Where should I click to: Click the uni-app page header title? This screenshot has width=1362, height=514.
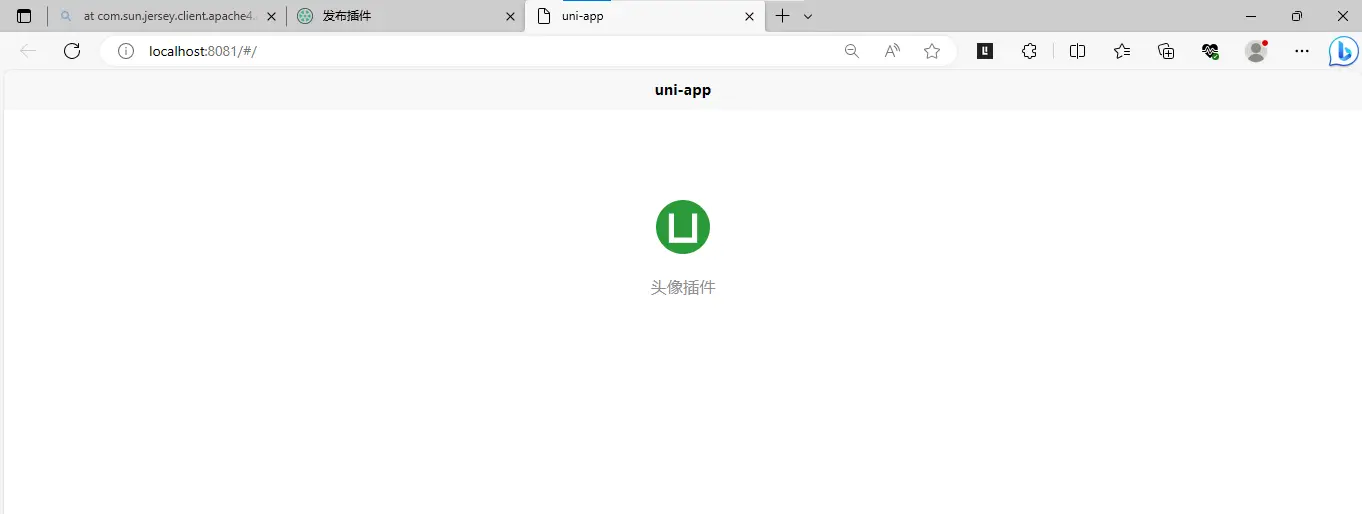pyautogui.click(x=683, y=89)
